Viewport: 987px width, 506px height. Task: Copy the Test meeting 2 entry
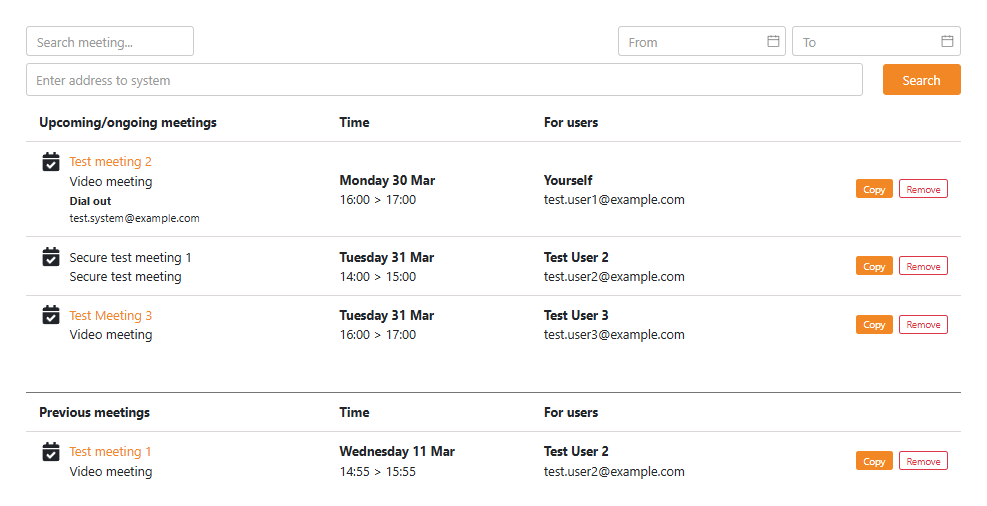coord(874,189)
